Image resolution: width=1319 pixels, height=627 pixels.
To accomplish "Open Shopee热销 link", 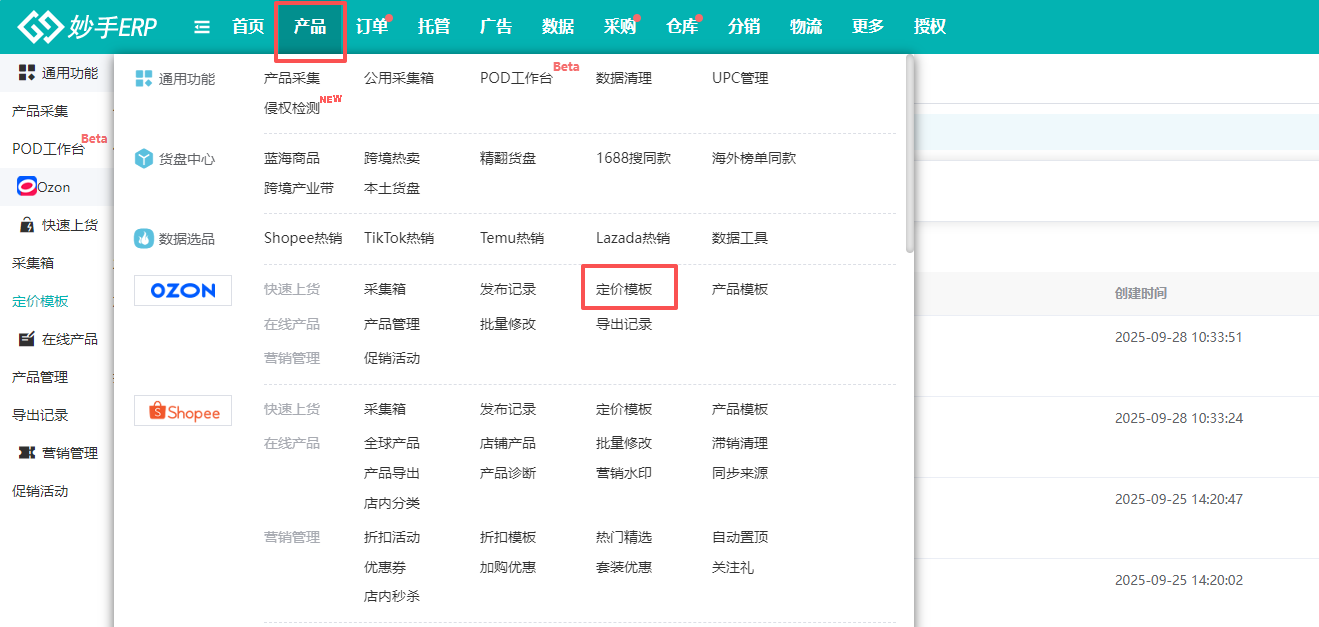I will [303, 238].
